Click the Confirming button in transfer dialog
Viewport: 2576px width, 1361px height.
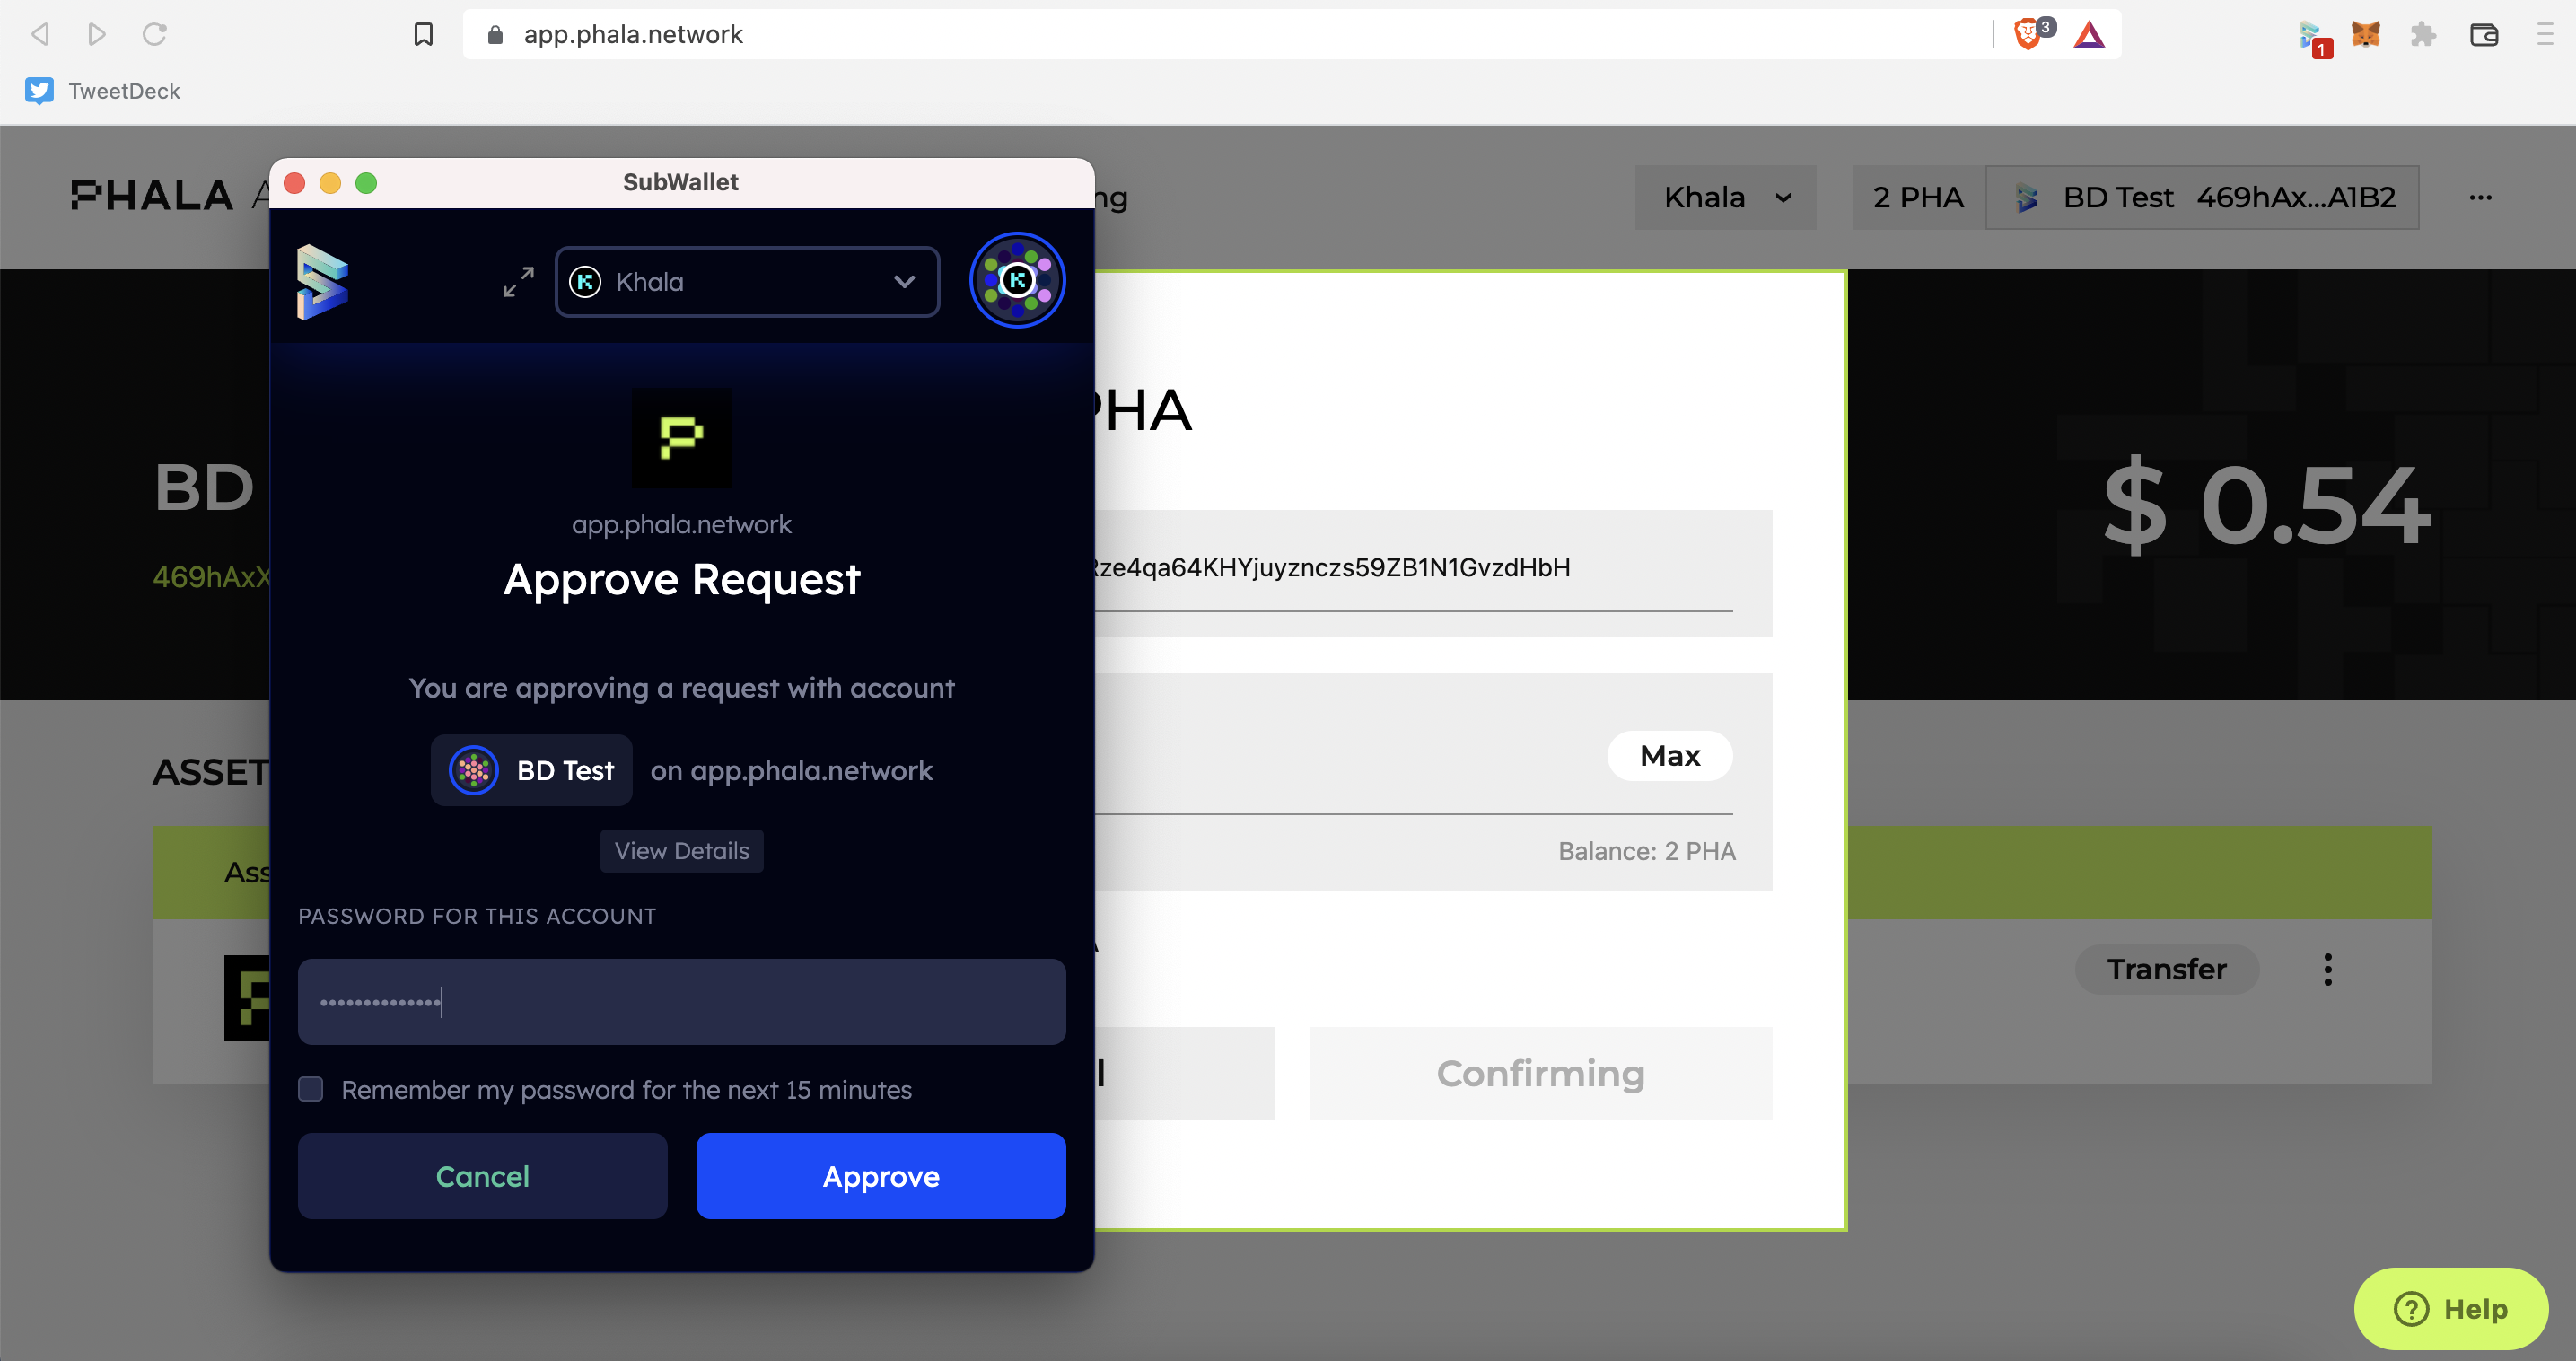click(x=1541, y=1073)
